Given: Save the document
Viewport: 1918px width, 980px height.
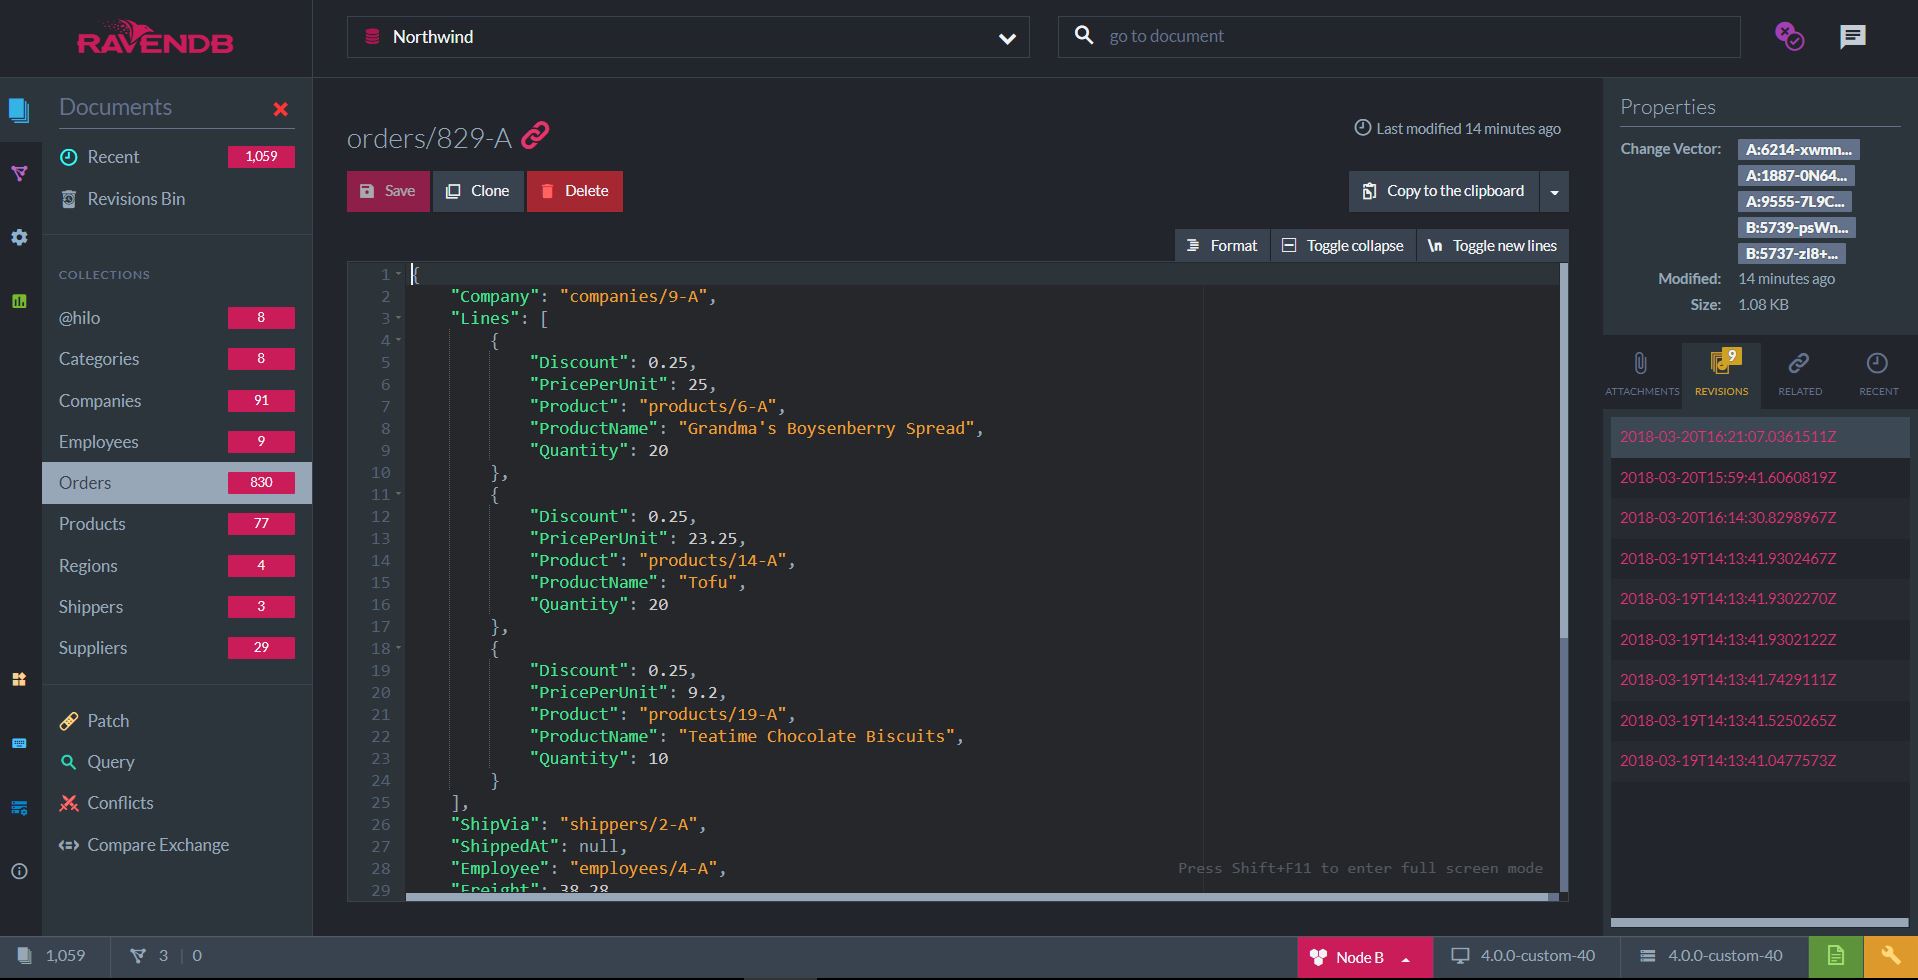Looking at the screenshot, I should pos(388,191).
